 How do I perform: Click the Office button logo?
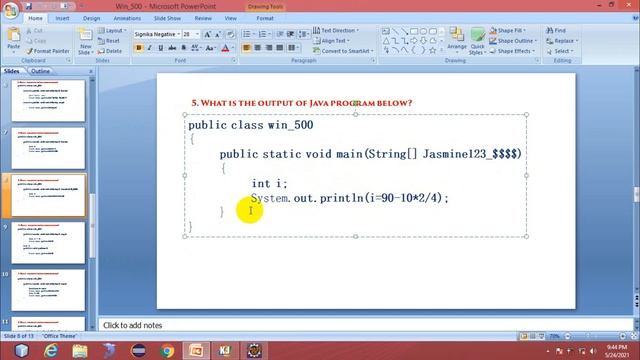coord(11,10)
